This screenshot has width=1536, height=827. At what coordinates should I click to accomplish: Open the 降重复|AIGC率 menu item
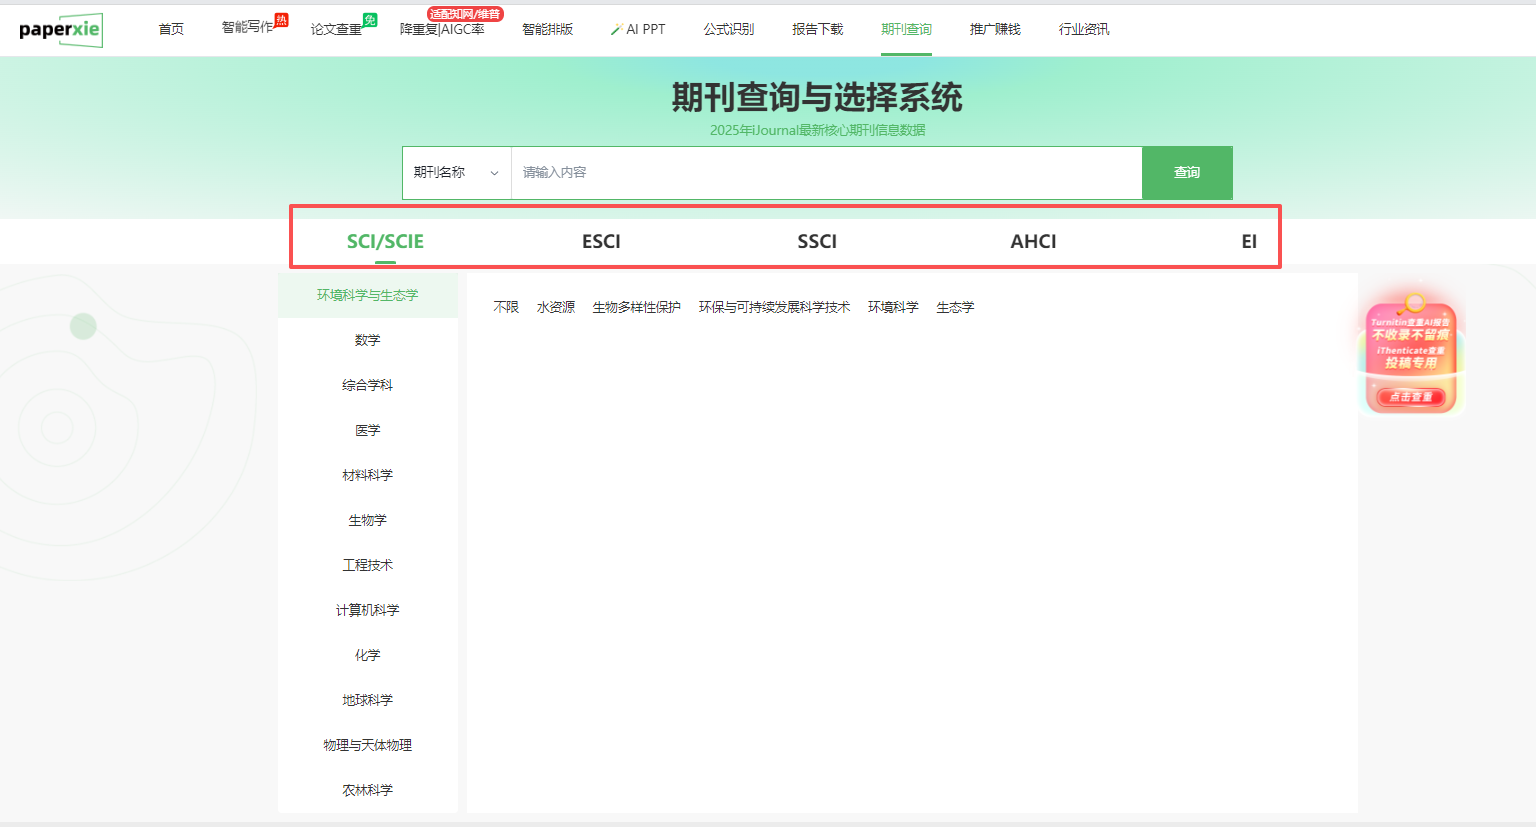point(442,29)
